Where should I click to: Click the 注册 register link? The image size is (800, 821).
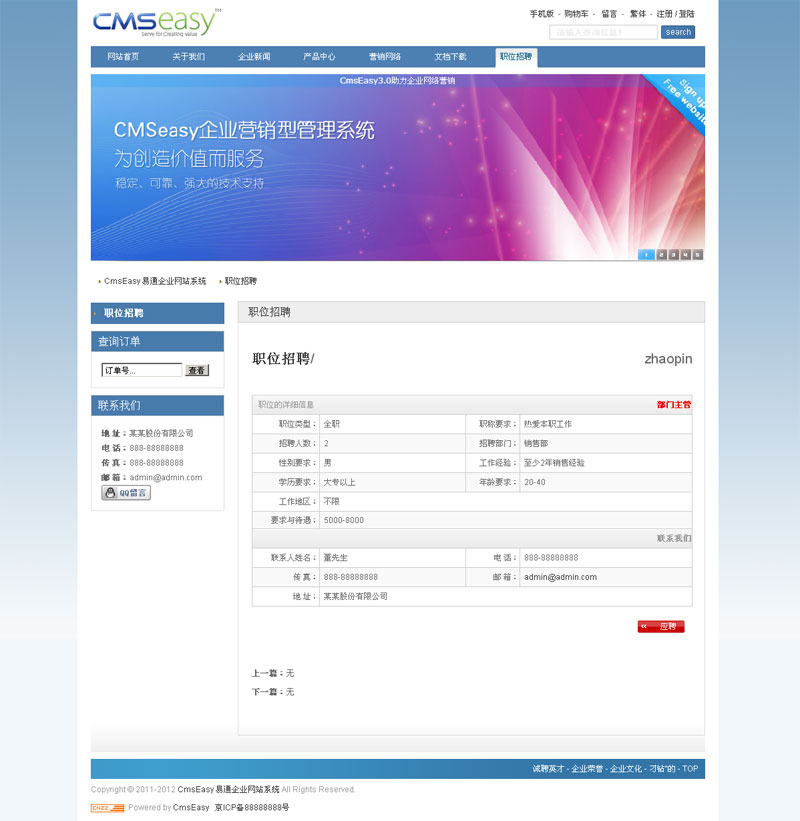(664, 14)
